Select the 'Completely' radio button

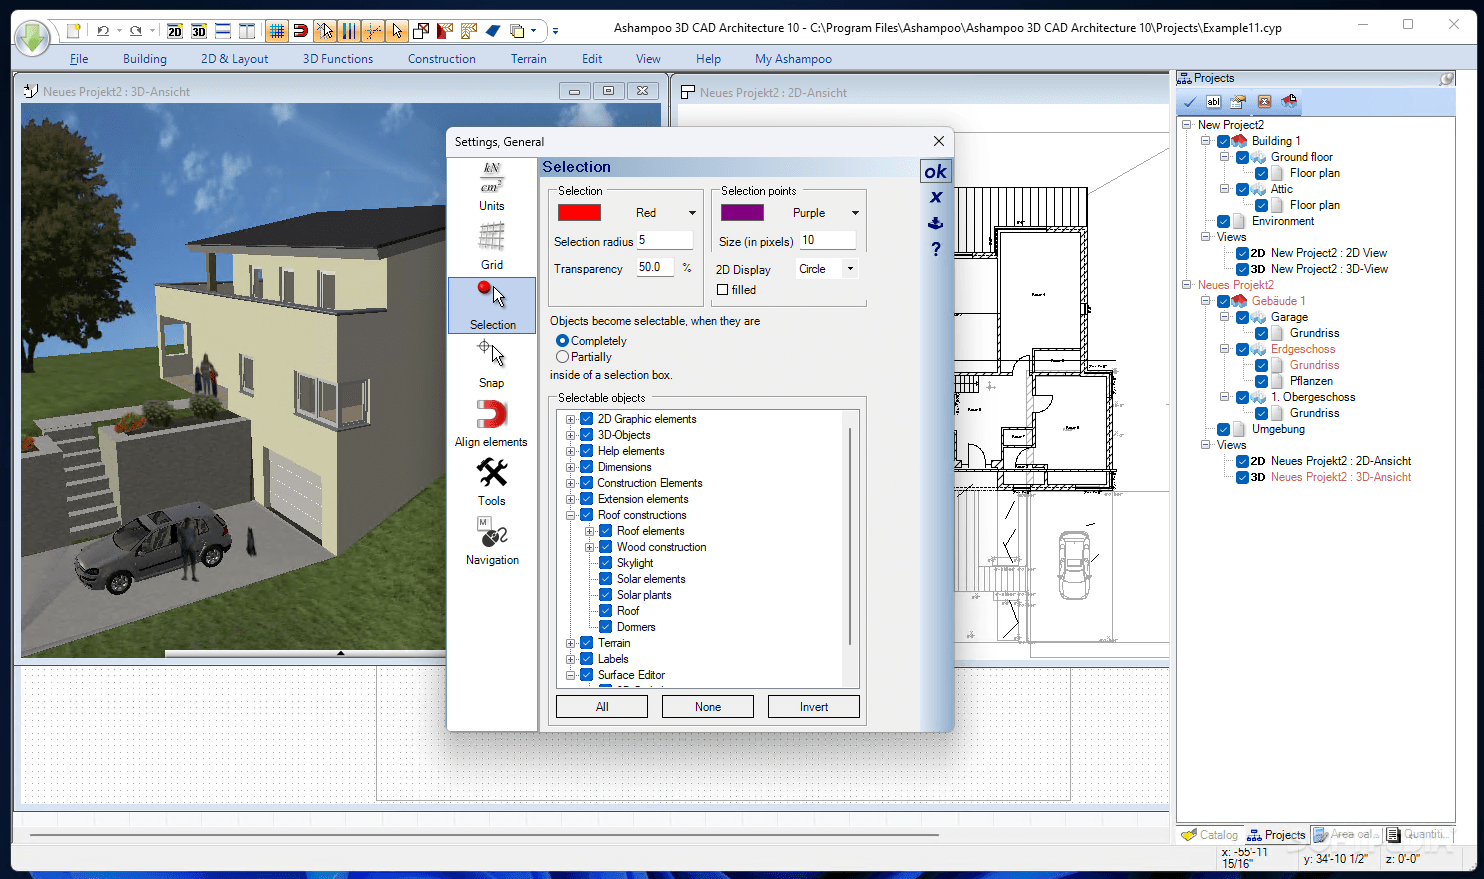[x=562, y=341]
